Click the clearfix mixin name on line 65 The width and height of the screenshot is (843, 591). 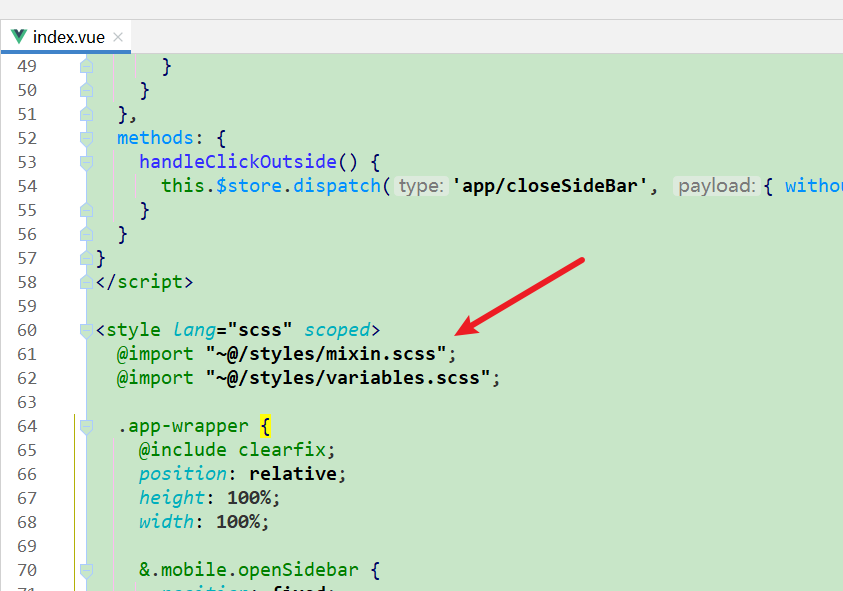pyautogui.click(x=283, y=449)
